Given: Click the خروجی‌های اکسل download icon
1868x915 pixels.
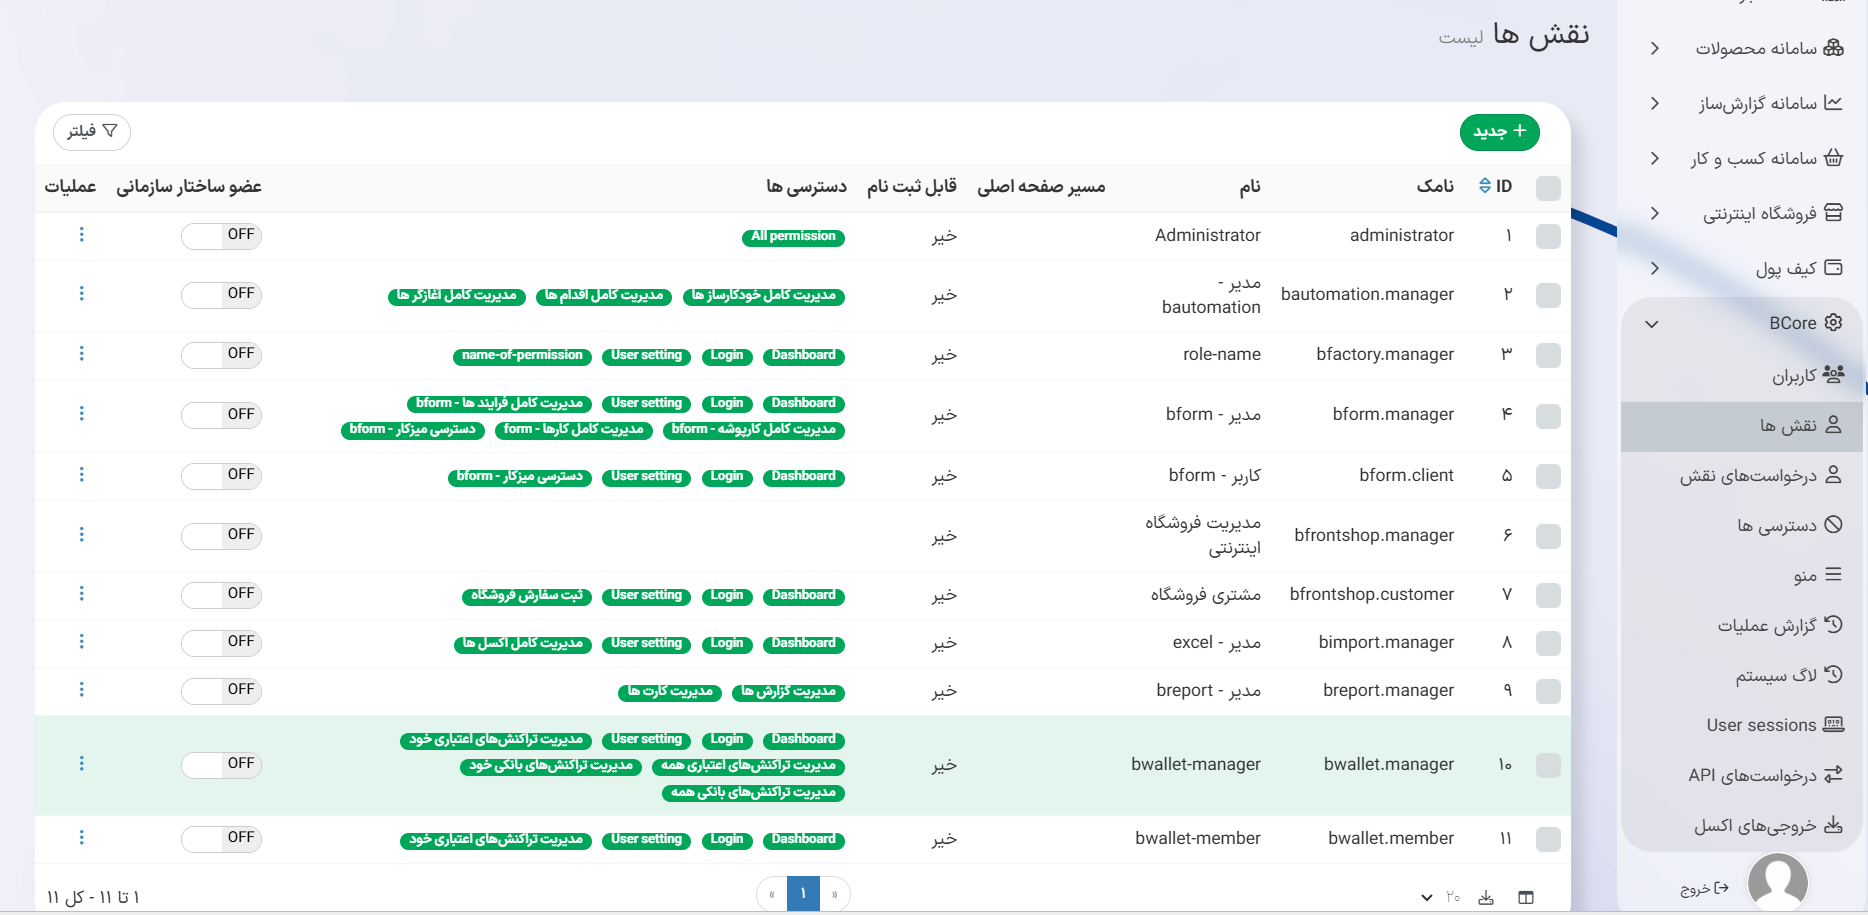Looking at the screenshot, I should click(x=1833, y=824).
